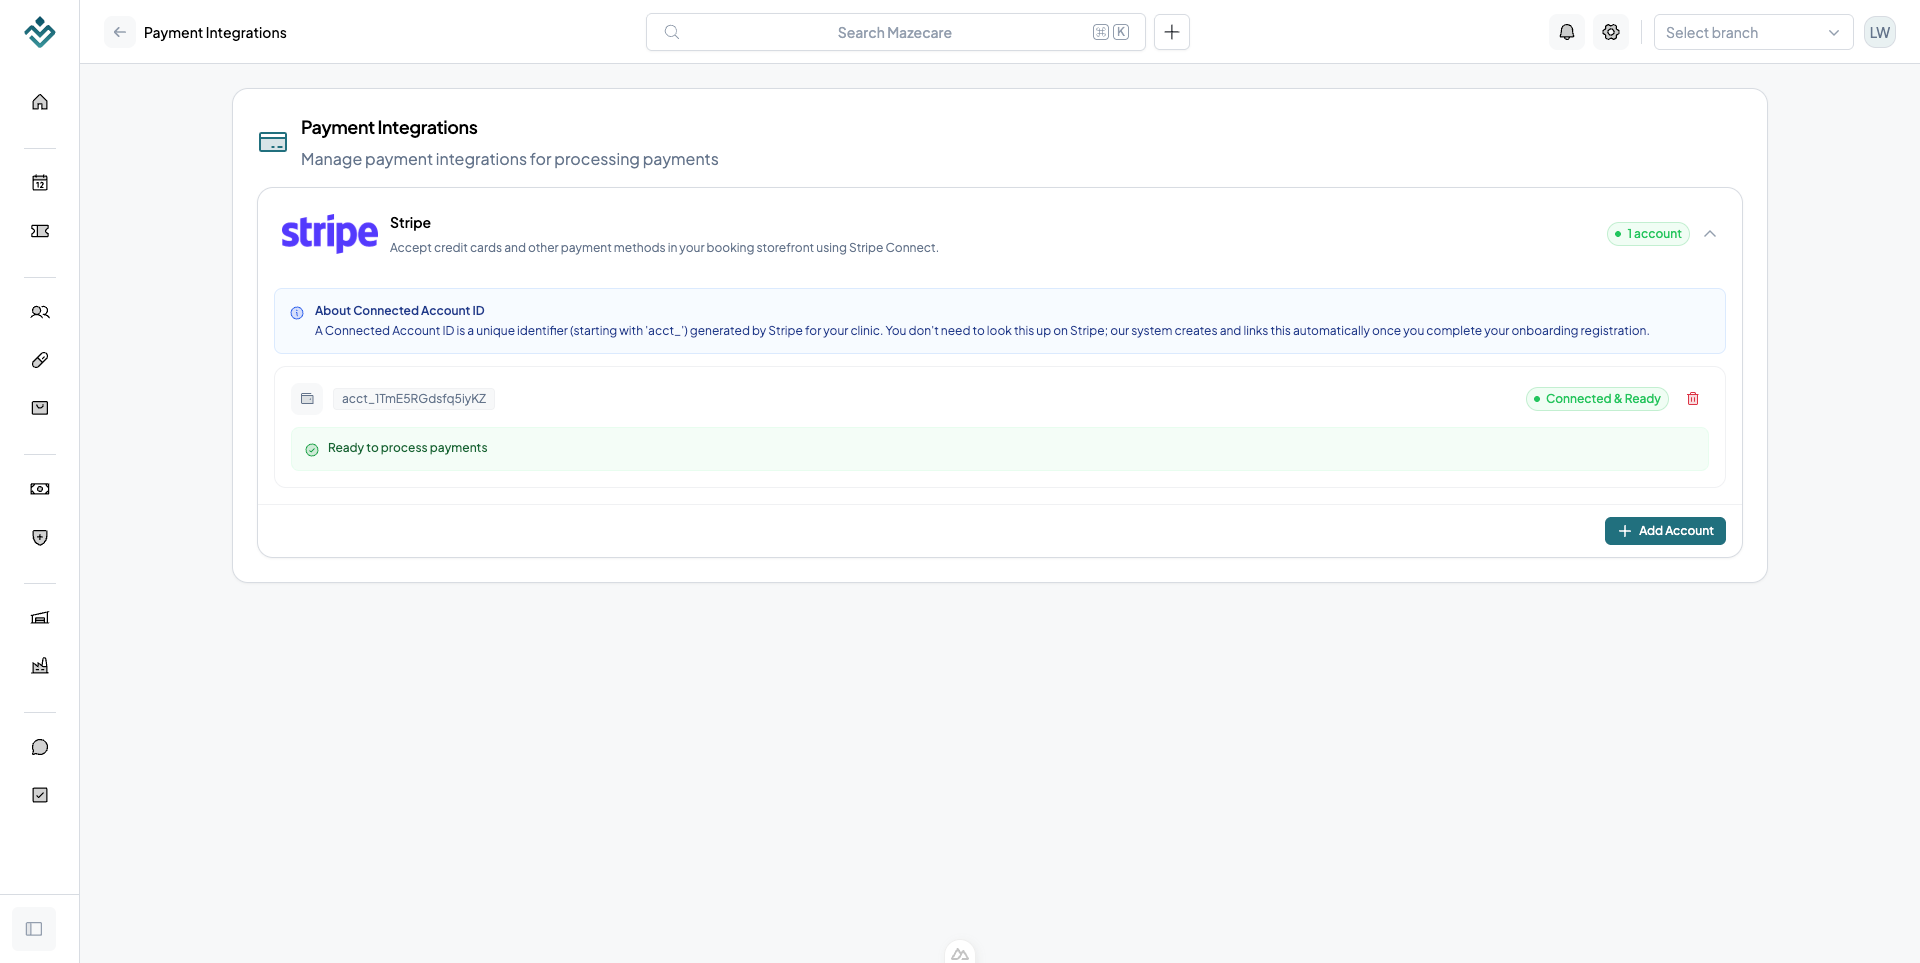1920x963 pixels.
Task: Click the Stripe logo
Action: pos(329,234)
